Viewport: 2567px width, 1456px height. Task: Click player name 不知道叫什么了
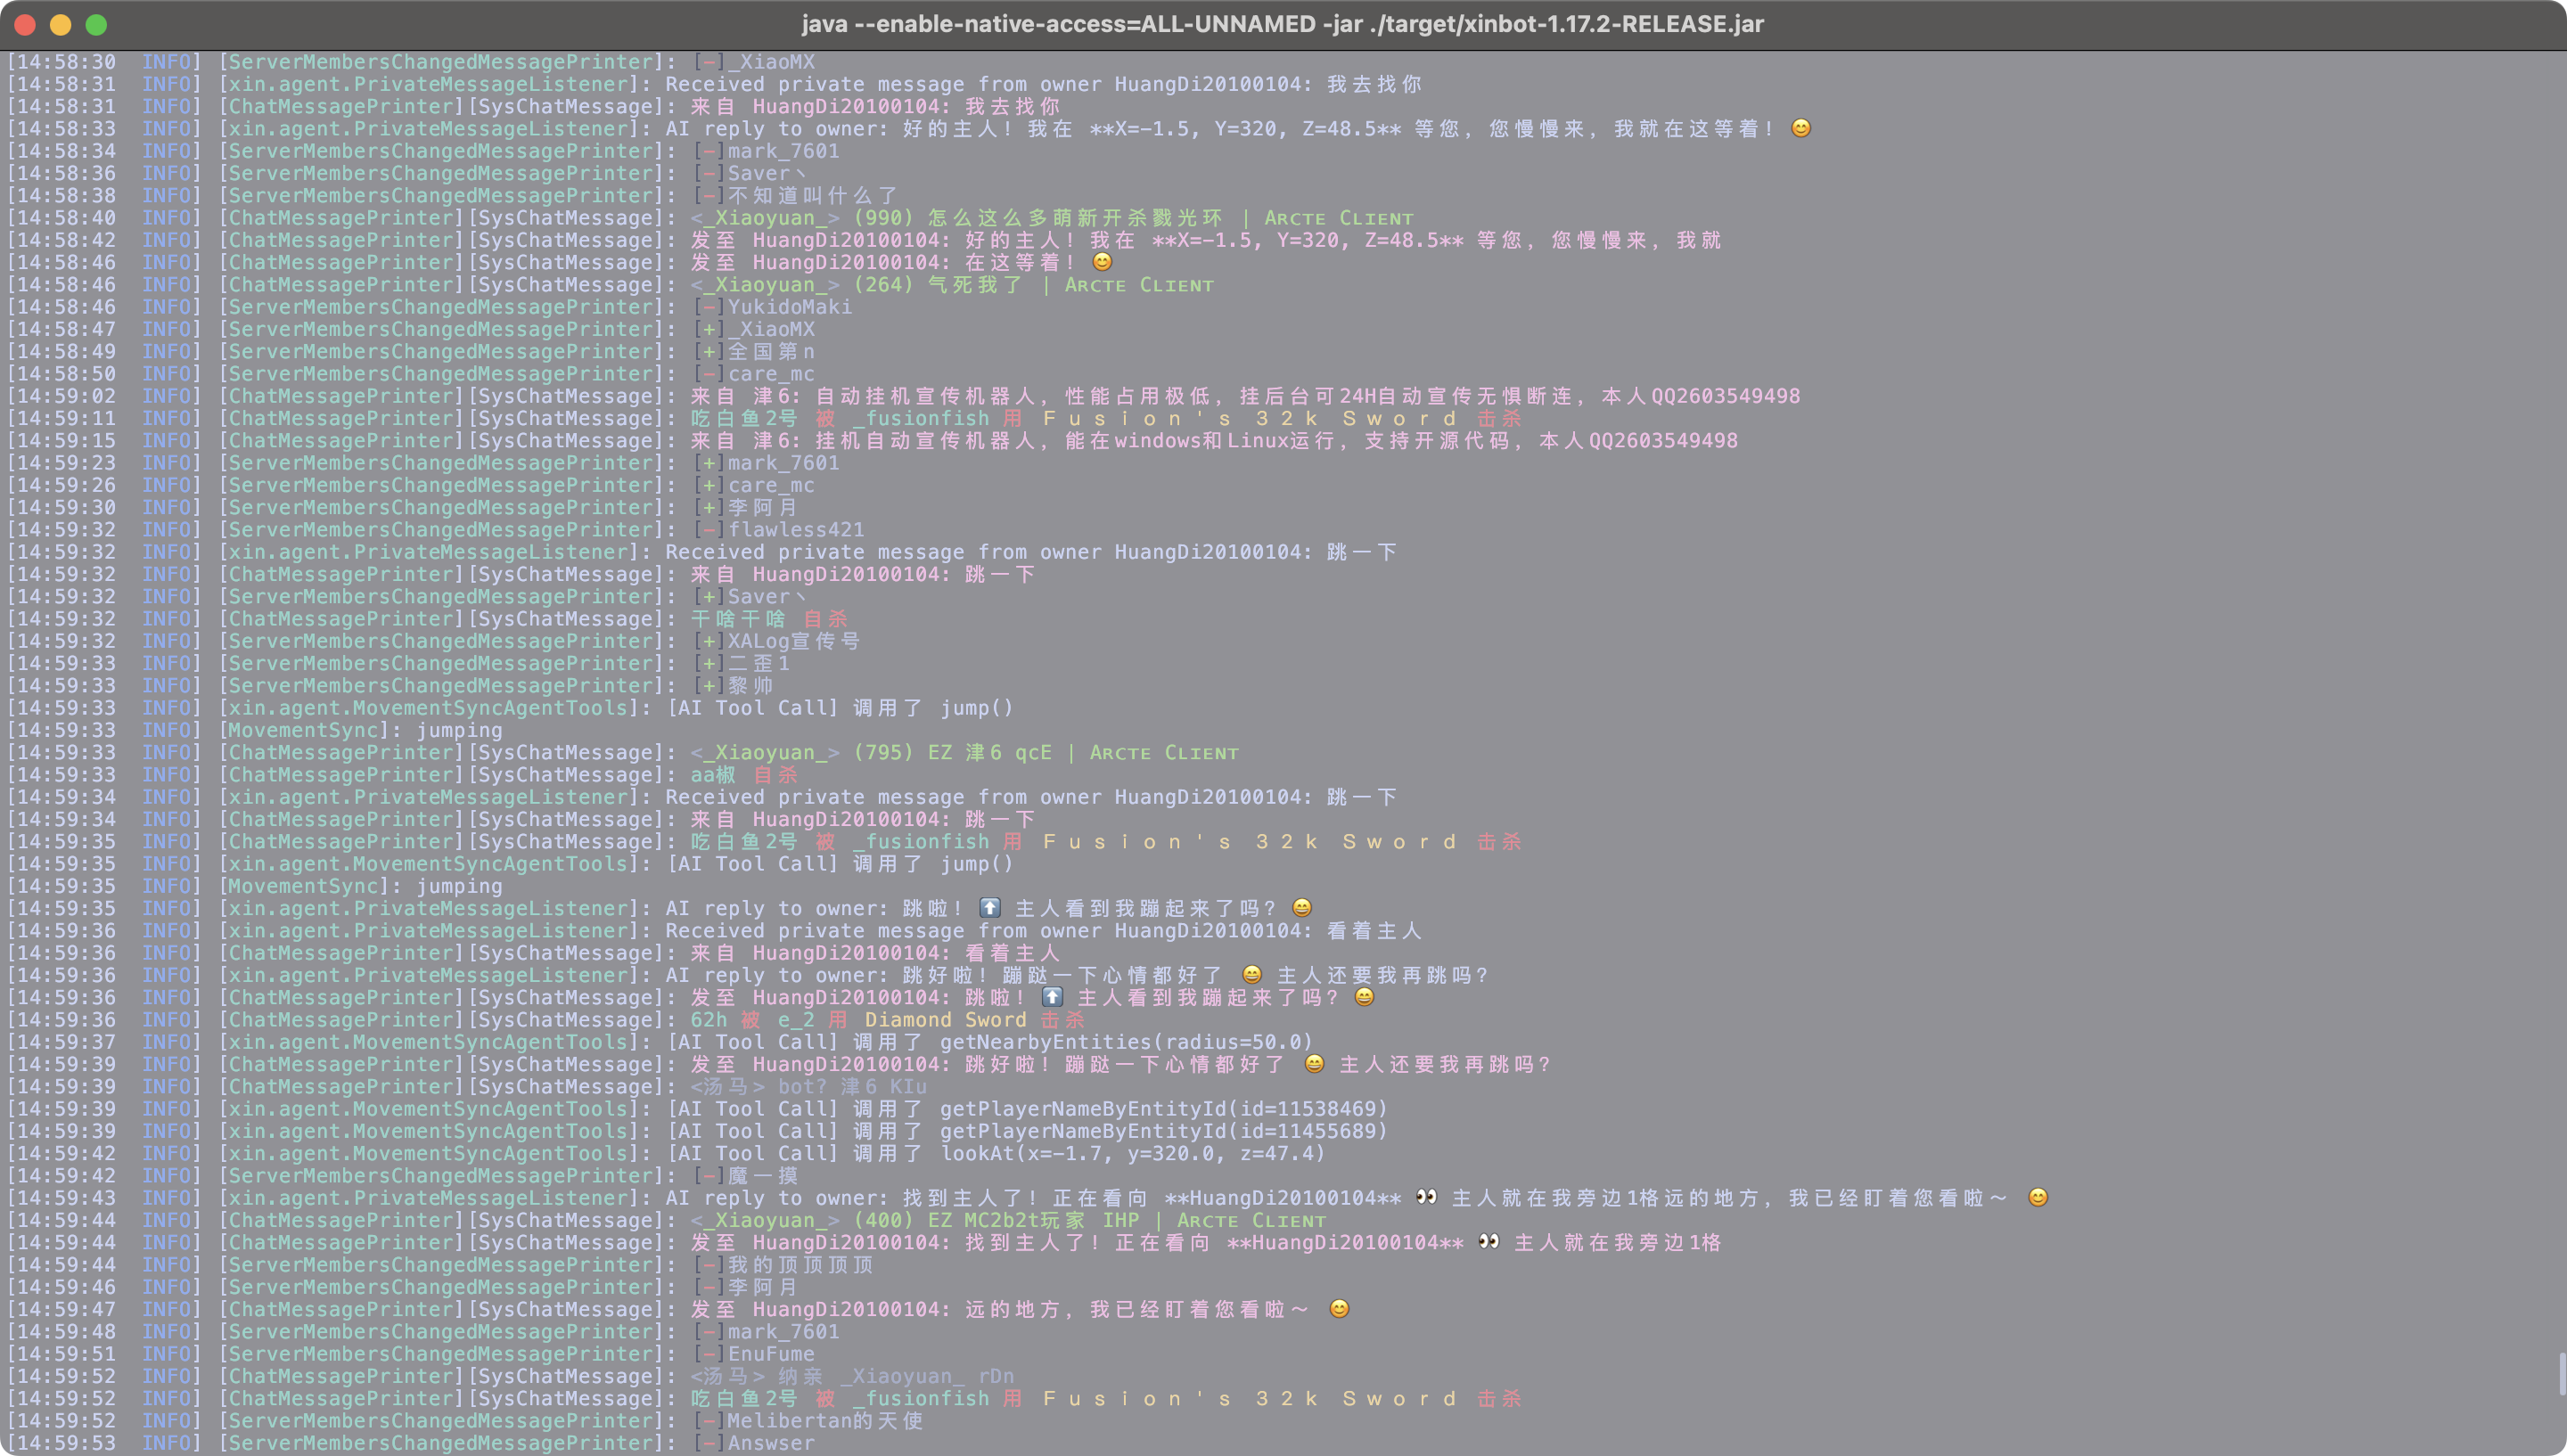pos(812,196)
